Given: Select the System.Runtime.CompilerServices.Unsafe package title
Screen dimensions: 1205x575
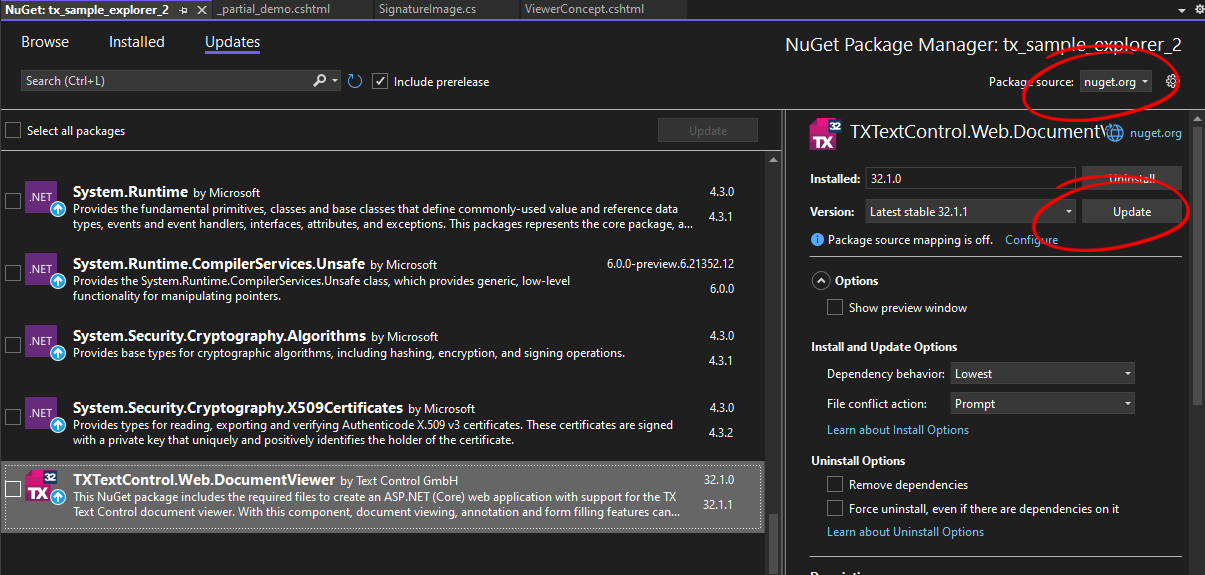Looking at the screenshot, I should (218, 264).
